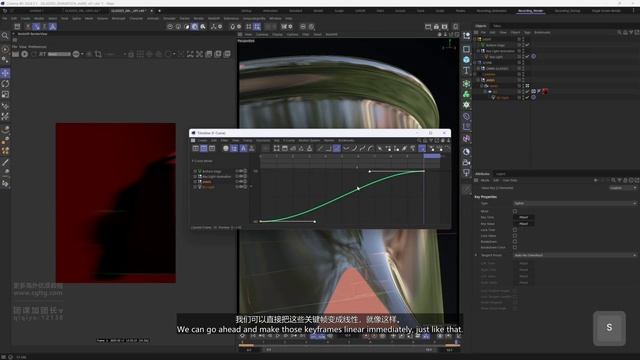Screen dimensions: 640x360
Task: Adjust the RT slider in Redshift RenderView
Action: tap(59, 54)
